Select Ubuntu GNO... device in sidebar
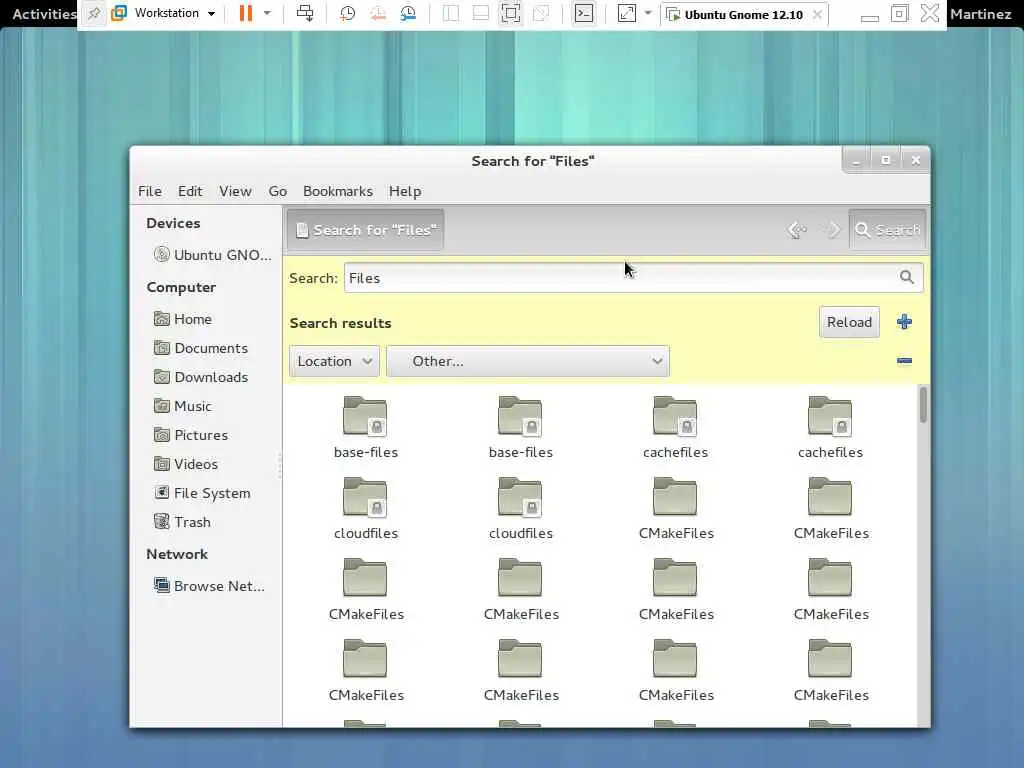The height and width of the screenshot is (768, 1024). [213, 255]
